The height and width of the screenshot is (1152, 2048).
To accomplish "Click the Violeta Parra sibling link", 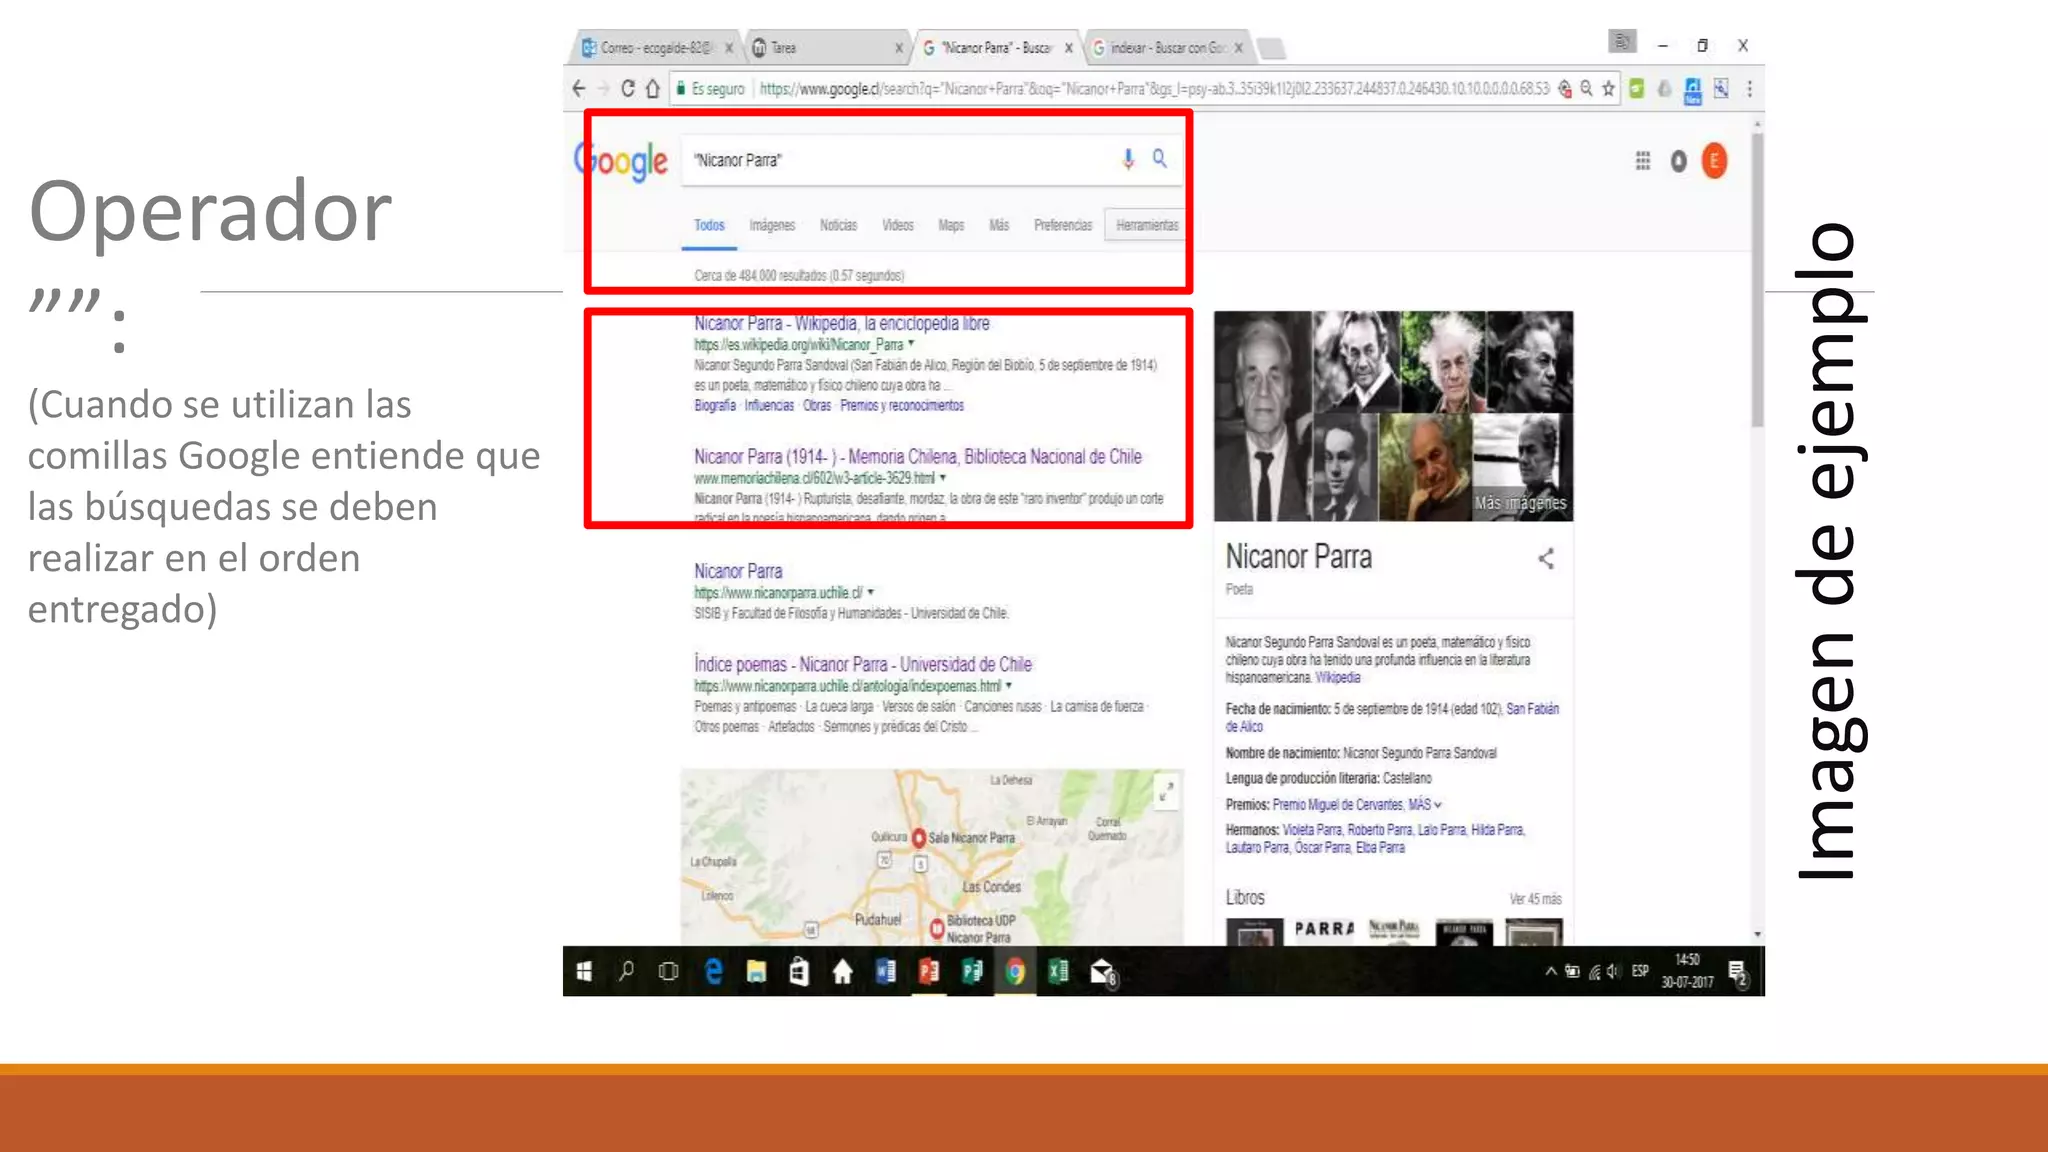I will (1312, 829).
